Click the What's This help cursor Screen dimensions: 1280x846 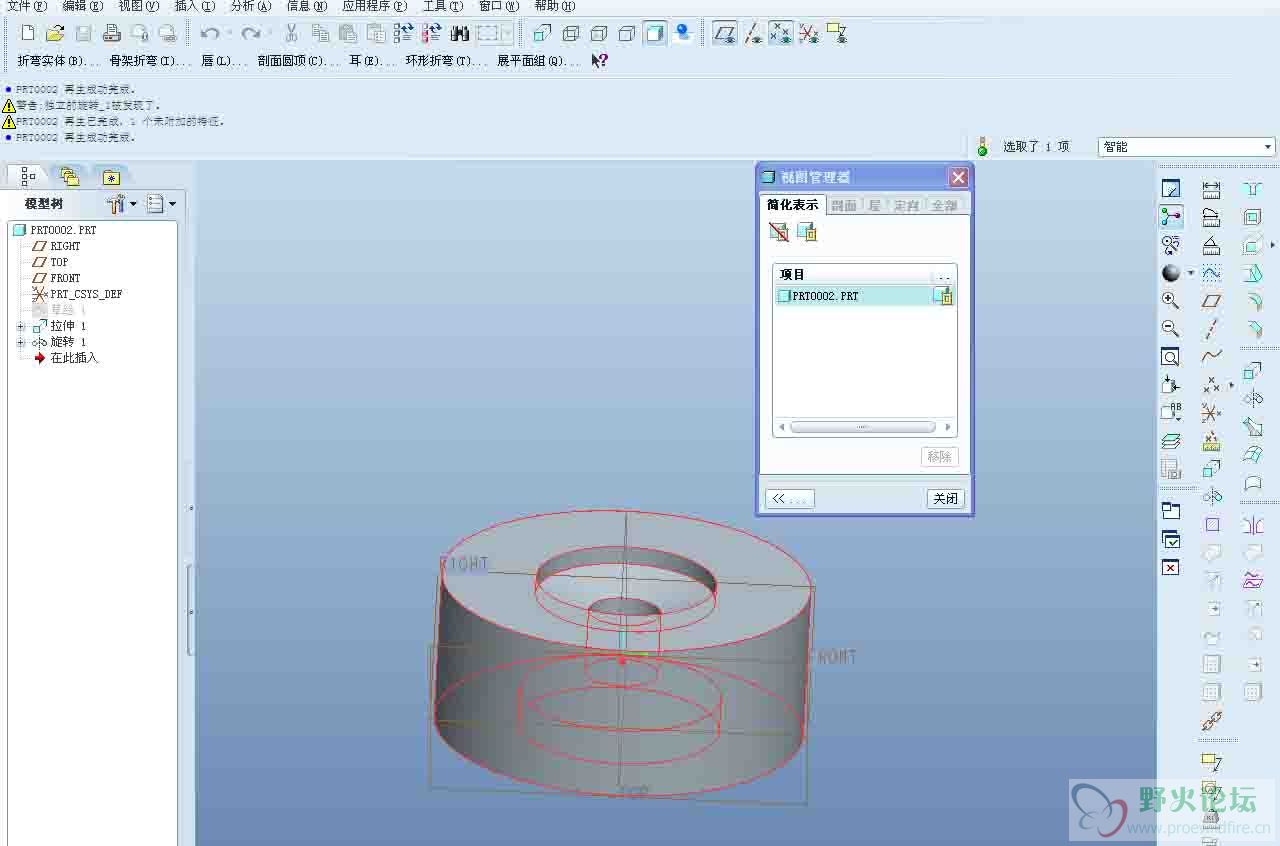pyautogui.click(x=599, y=61)
